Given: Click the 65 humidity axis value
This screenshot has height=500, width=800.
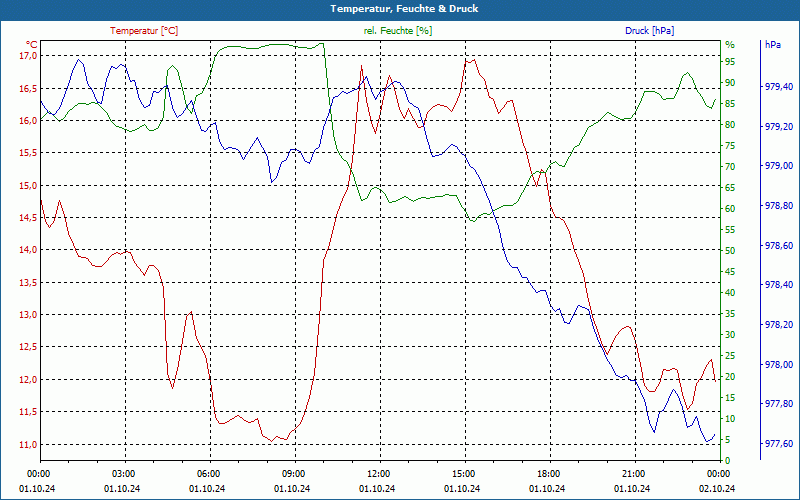Looking at the screenshot, I should (x=730, y=188).
